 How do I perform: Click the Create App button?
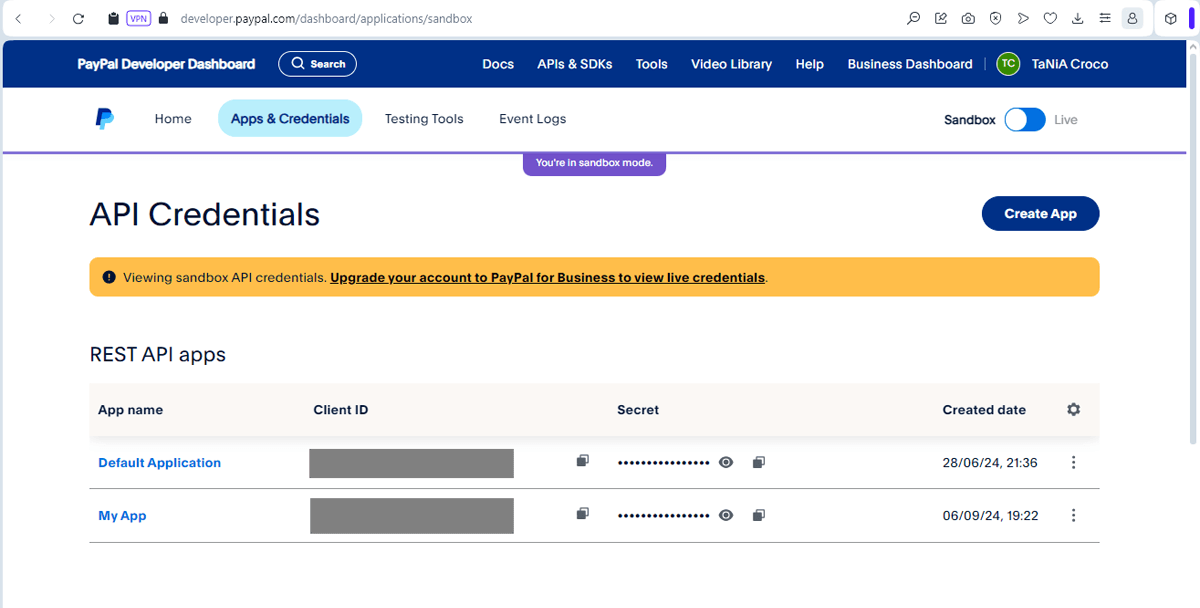tap(1040, 213)
